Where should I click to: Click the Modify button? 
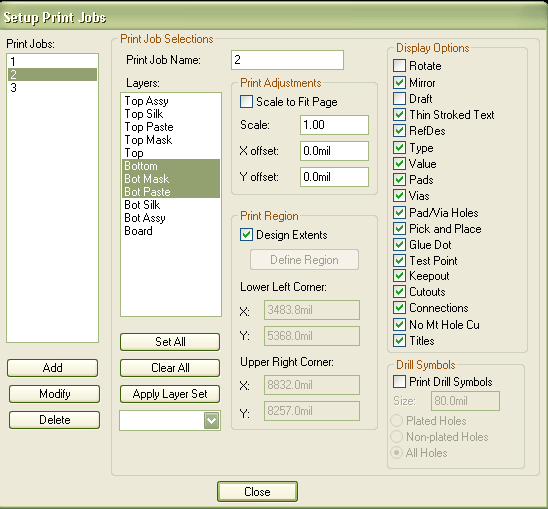(55, 394)
